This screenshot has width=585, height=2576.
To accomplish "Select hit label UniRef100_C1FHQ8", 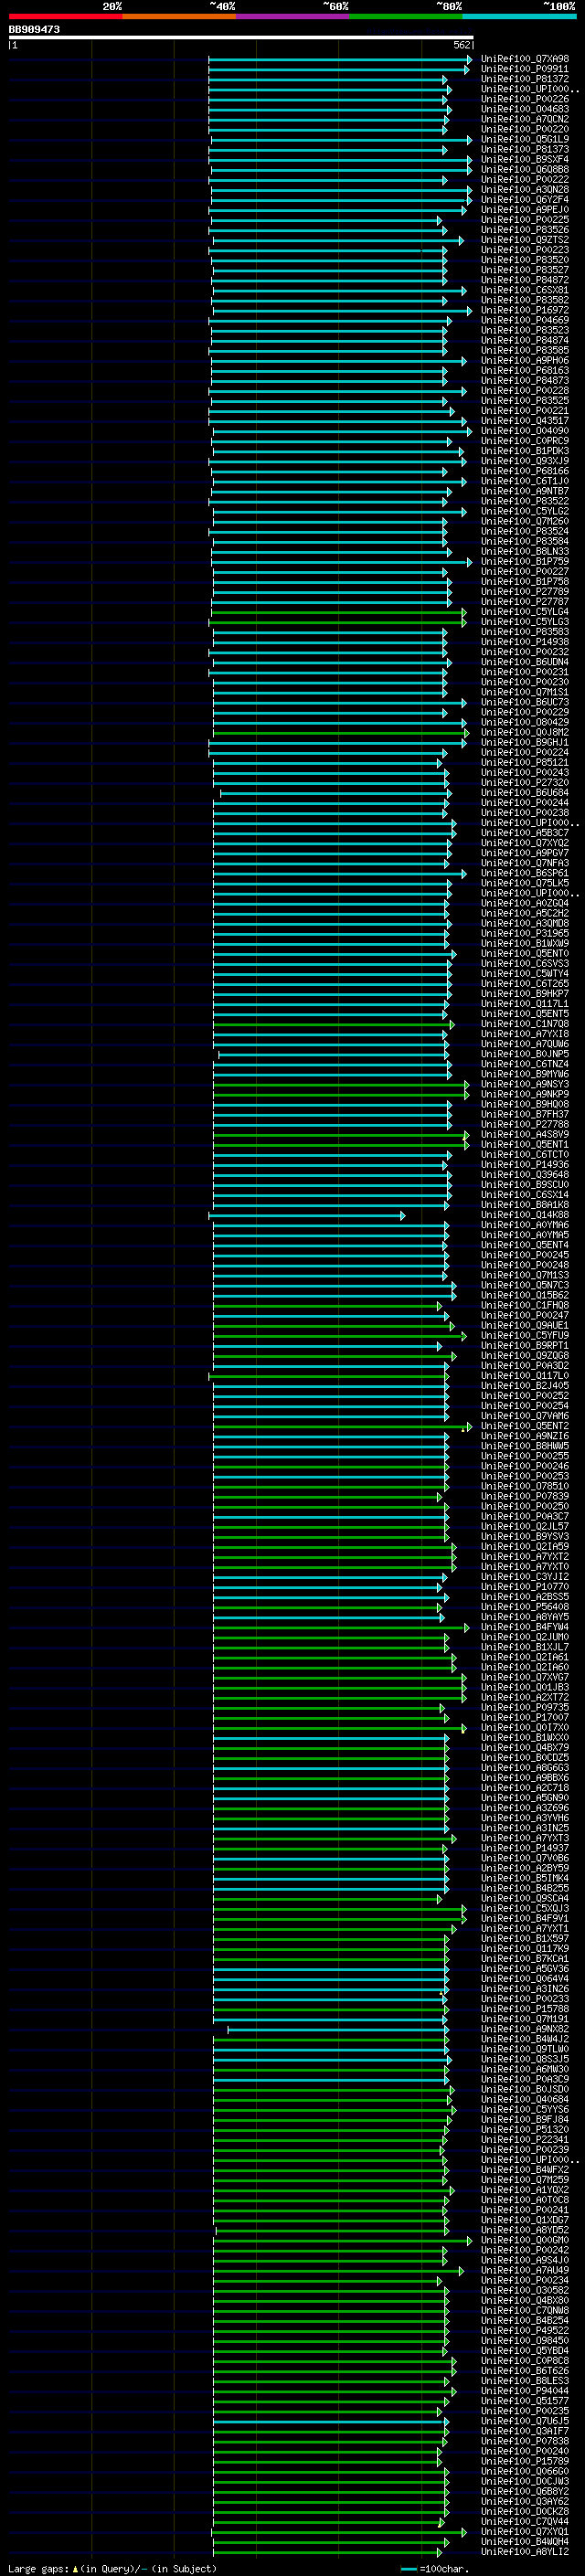I will [x=524, y=1305].
